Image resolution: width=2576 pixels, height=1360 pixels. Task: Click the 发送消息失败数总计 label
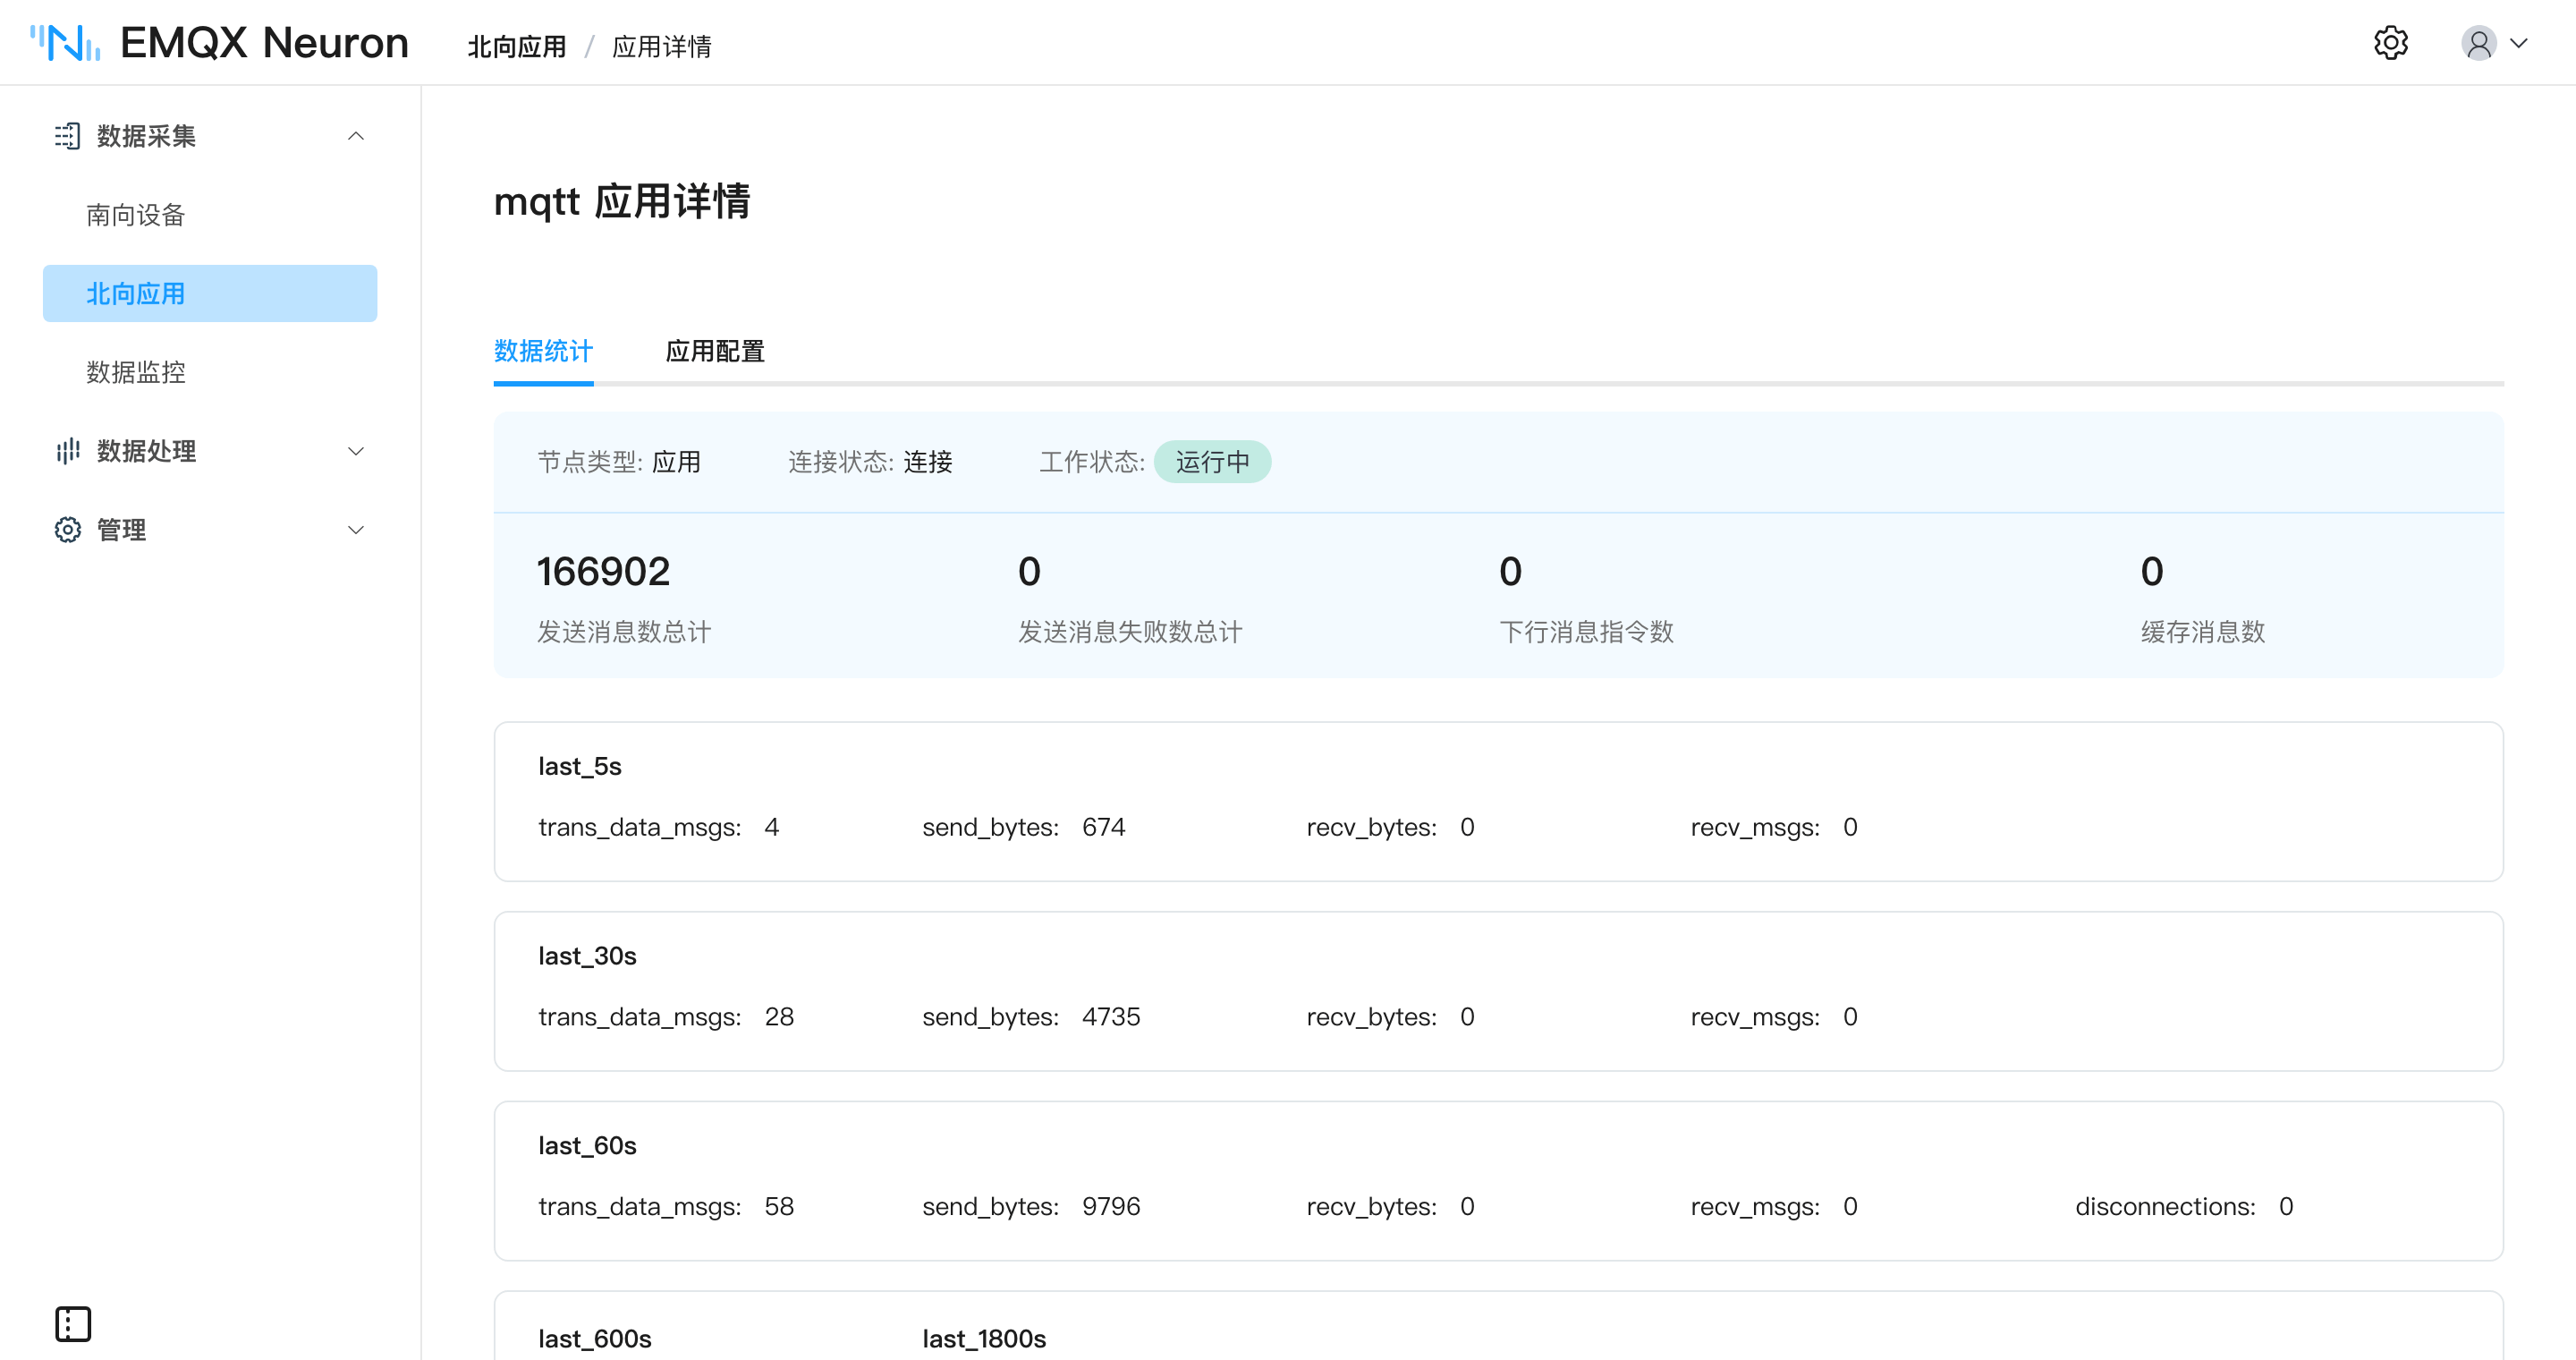click(x=1130, y=632)
